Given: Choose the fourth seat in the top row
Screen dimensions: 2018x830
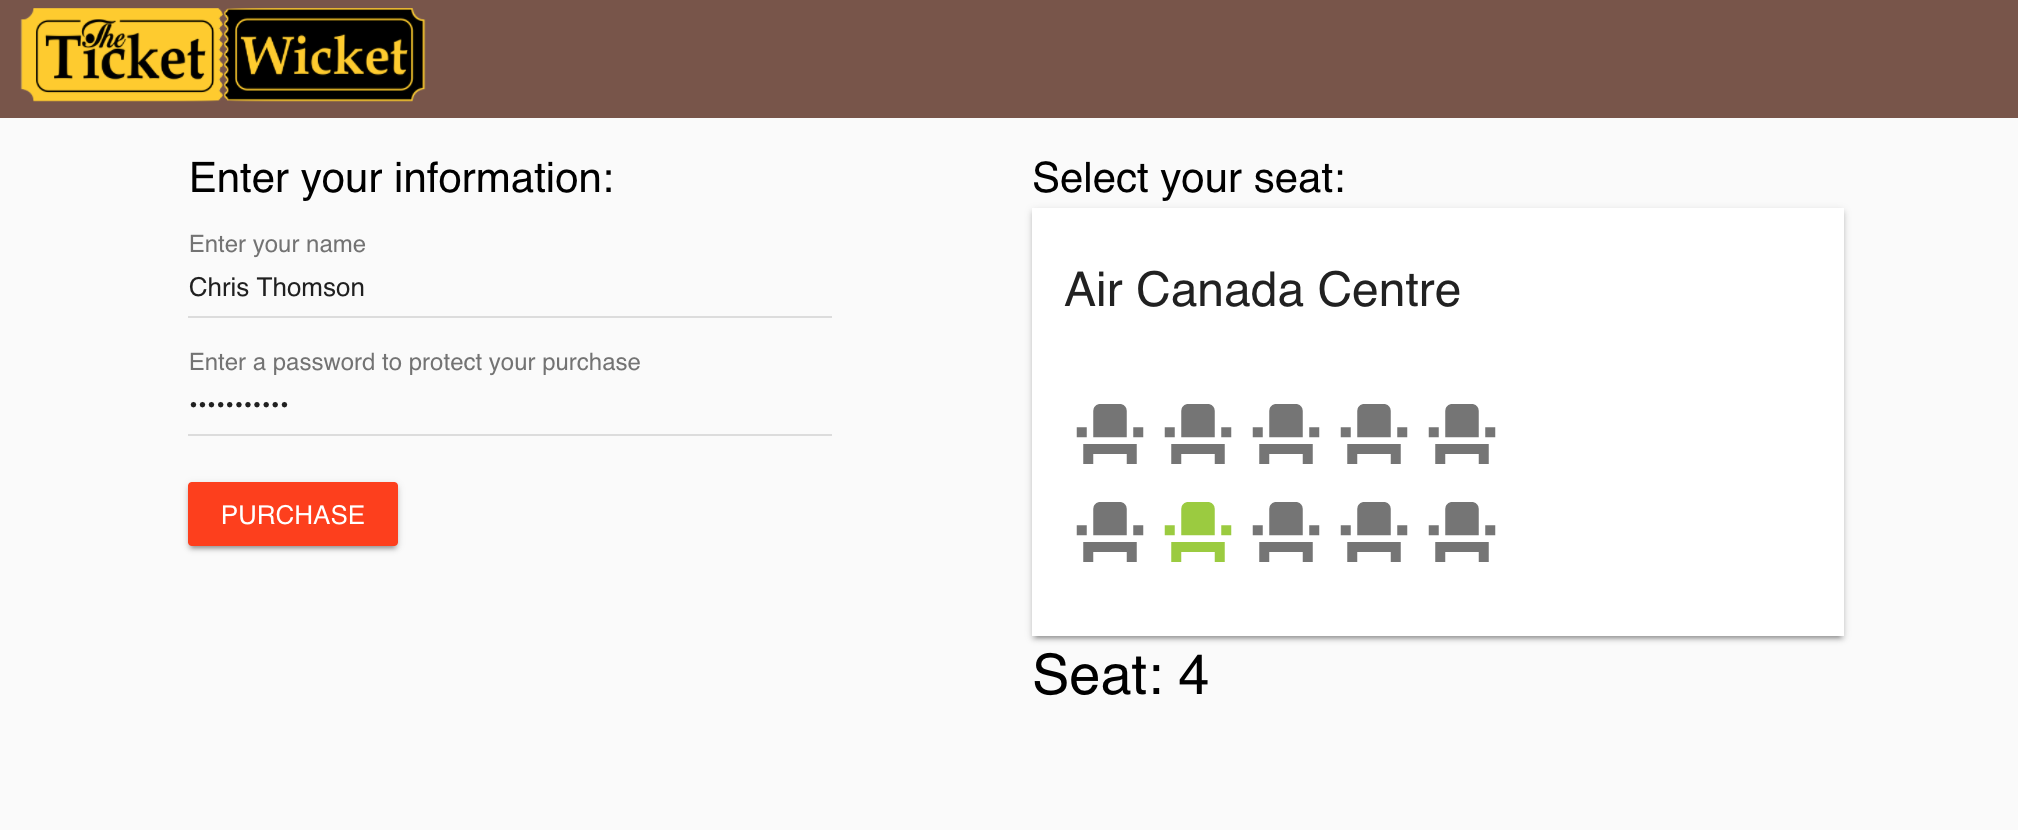Looking at the screenshot, I should pos(1374,433).
